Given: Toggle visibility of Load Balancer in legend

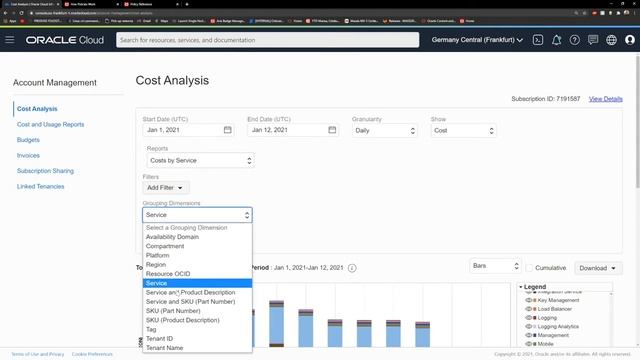Looking at the screenshot, I should 529,309.
